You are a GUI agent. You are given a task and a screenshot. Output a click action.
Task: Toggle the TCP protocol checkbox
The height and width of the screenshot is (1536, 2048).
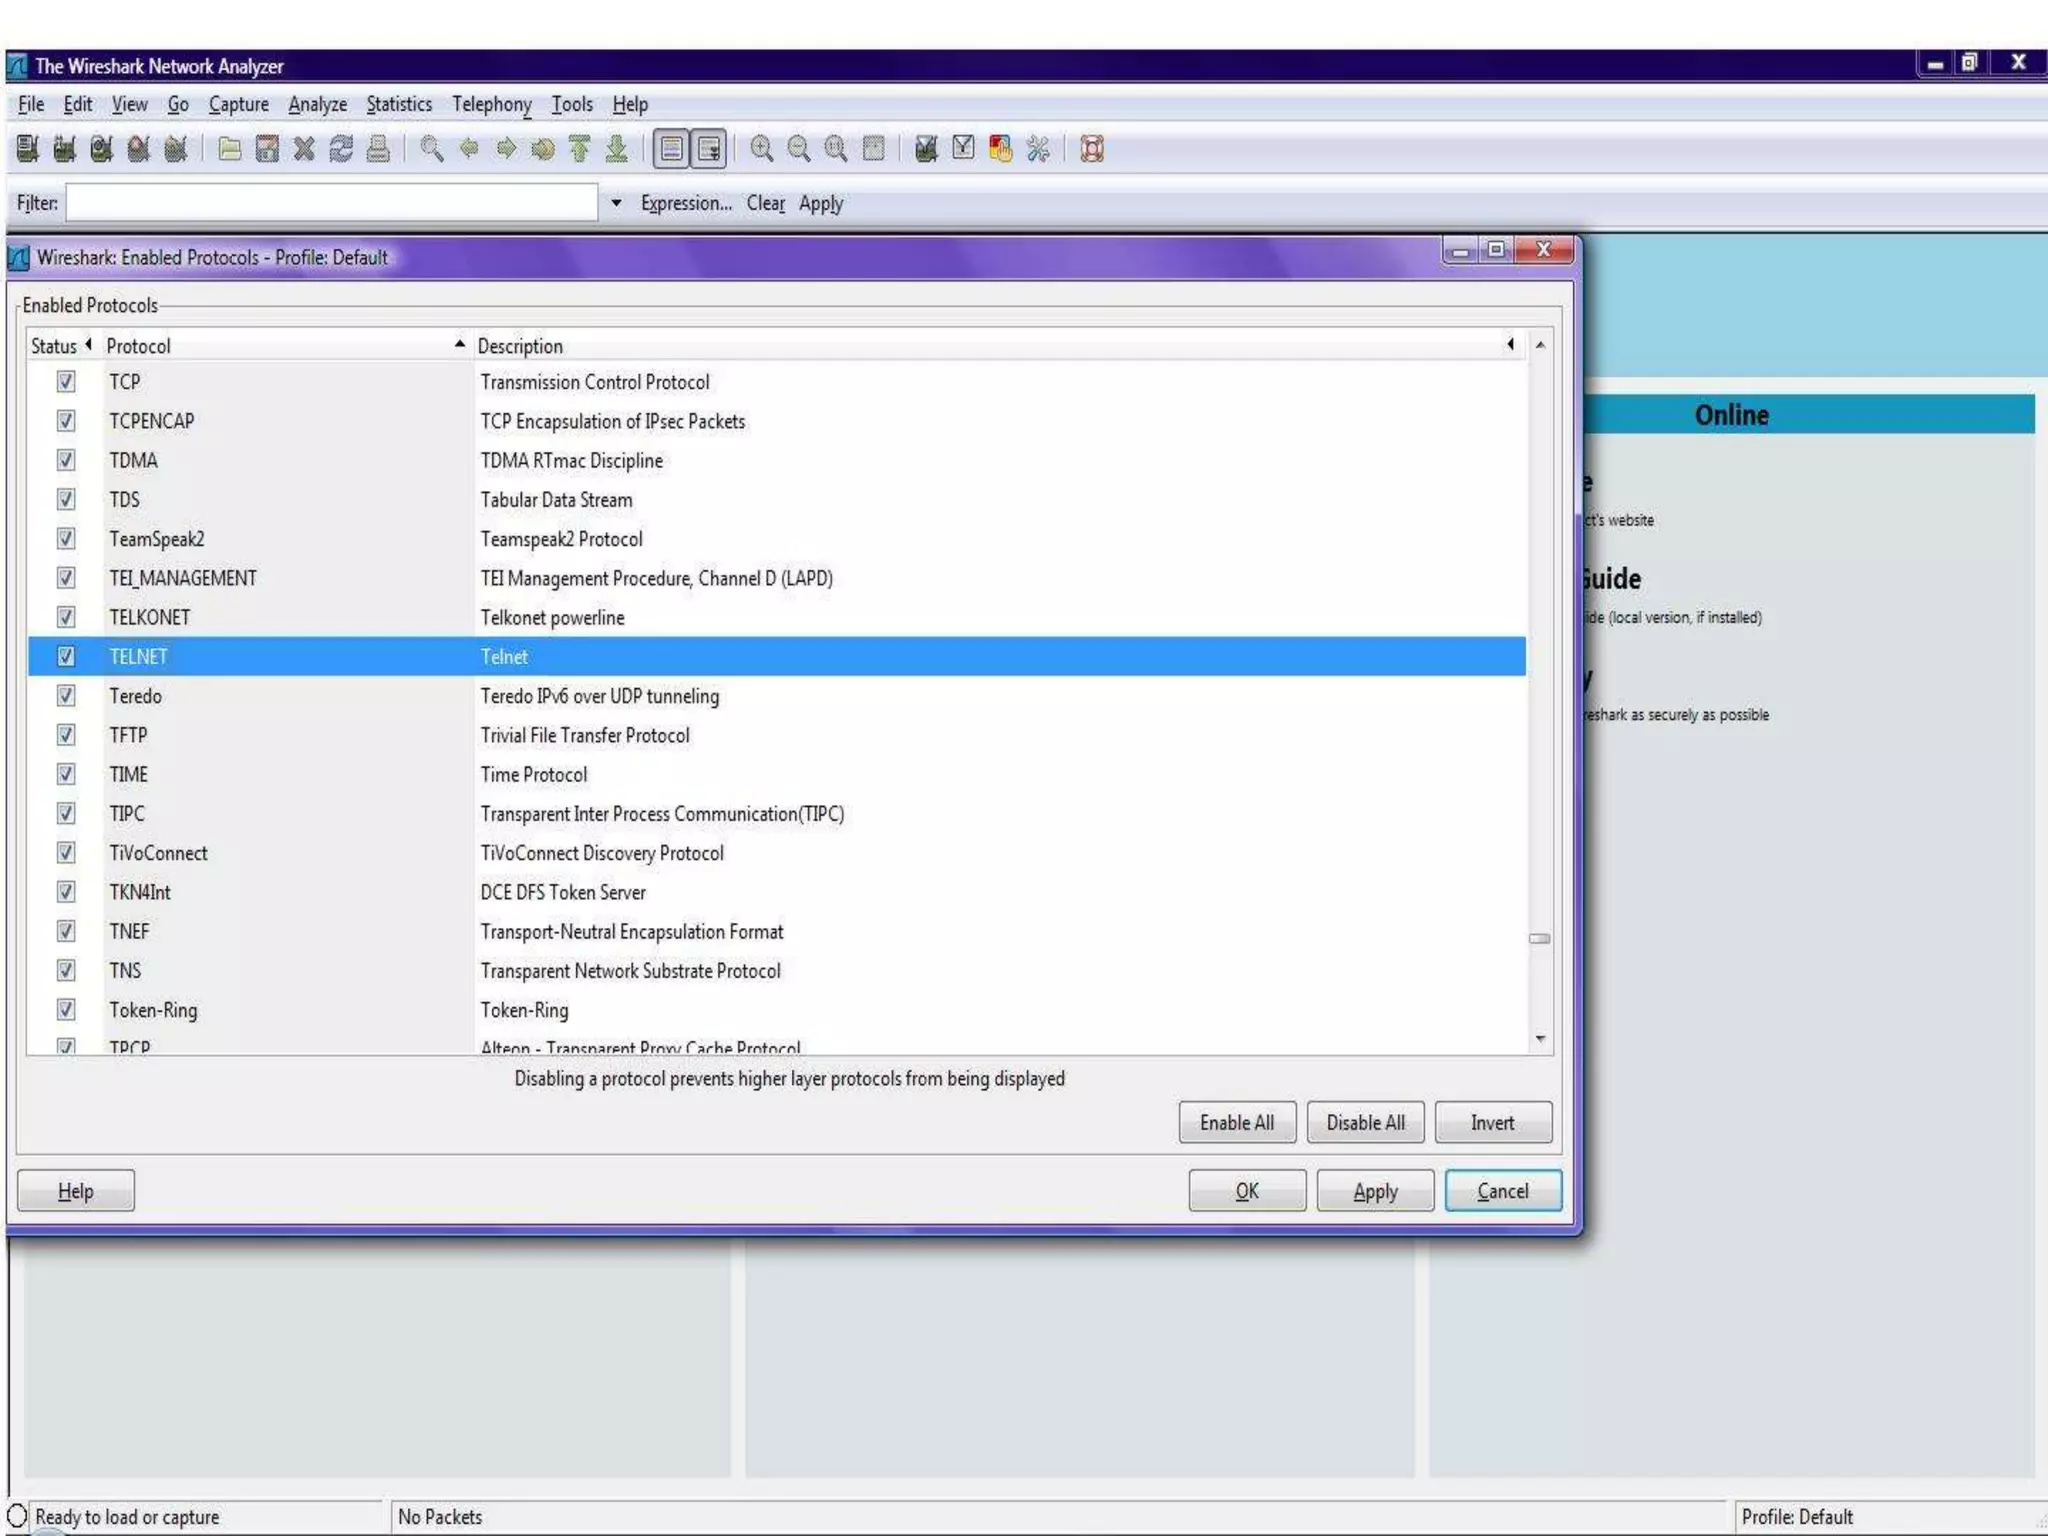point(66,382)
